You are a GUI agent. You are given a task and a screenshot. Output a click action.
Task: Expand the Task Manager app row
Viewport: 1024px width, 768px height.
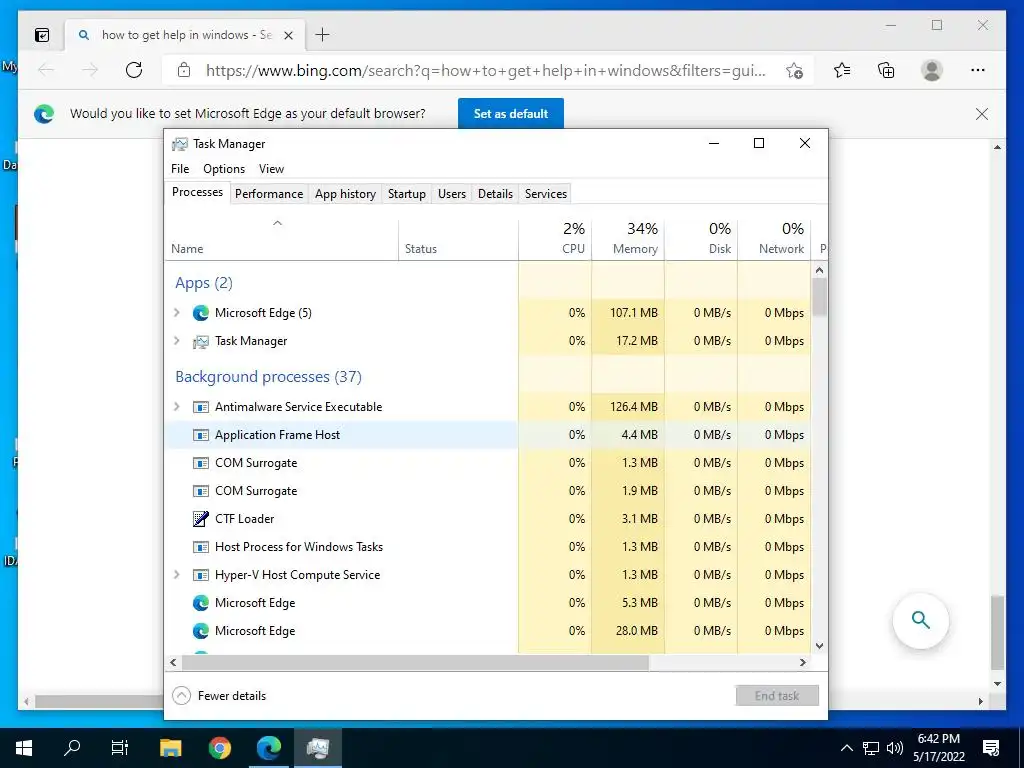point(176,341)
